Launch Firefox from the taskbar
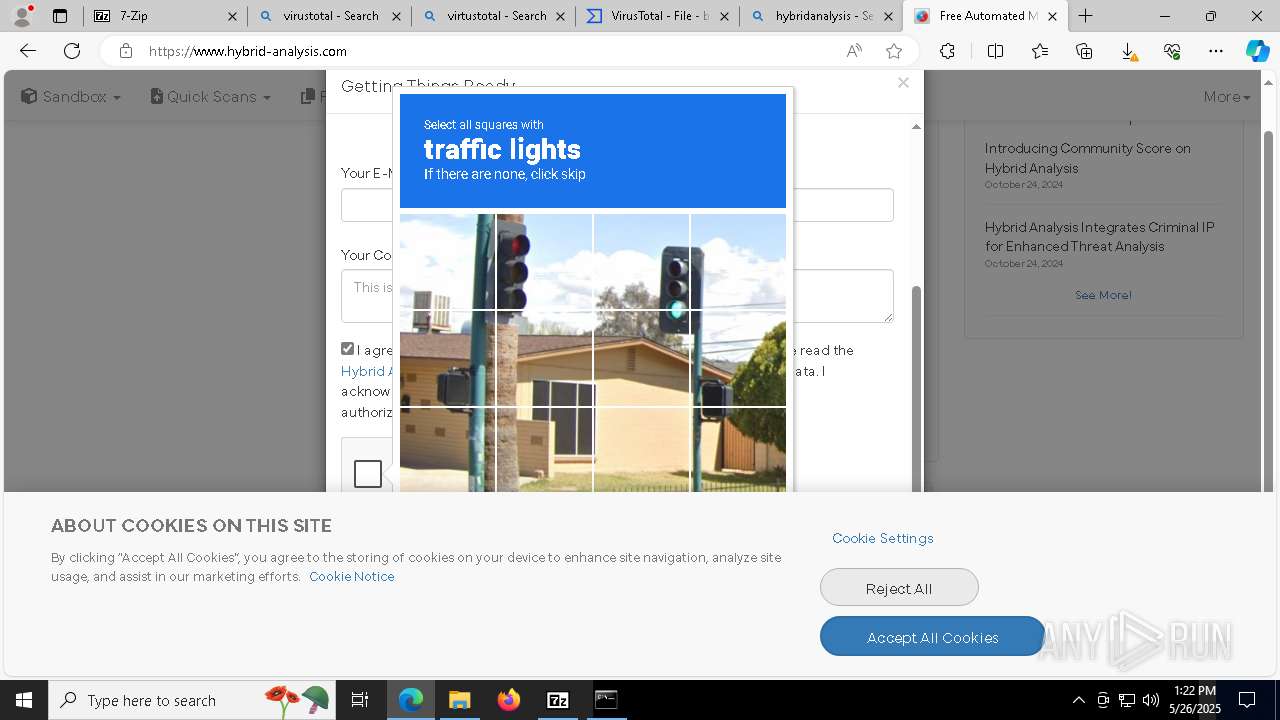 pyautogui.click(x=509, y=700)
